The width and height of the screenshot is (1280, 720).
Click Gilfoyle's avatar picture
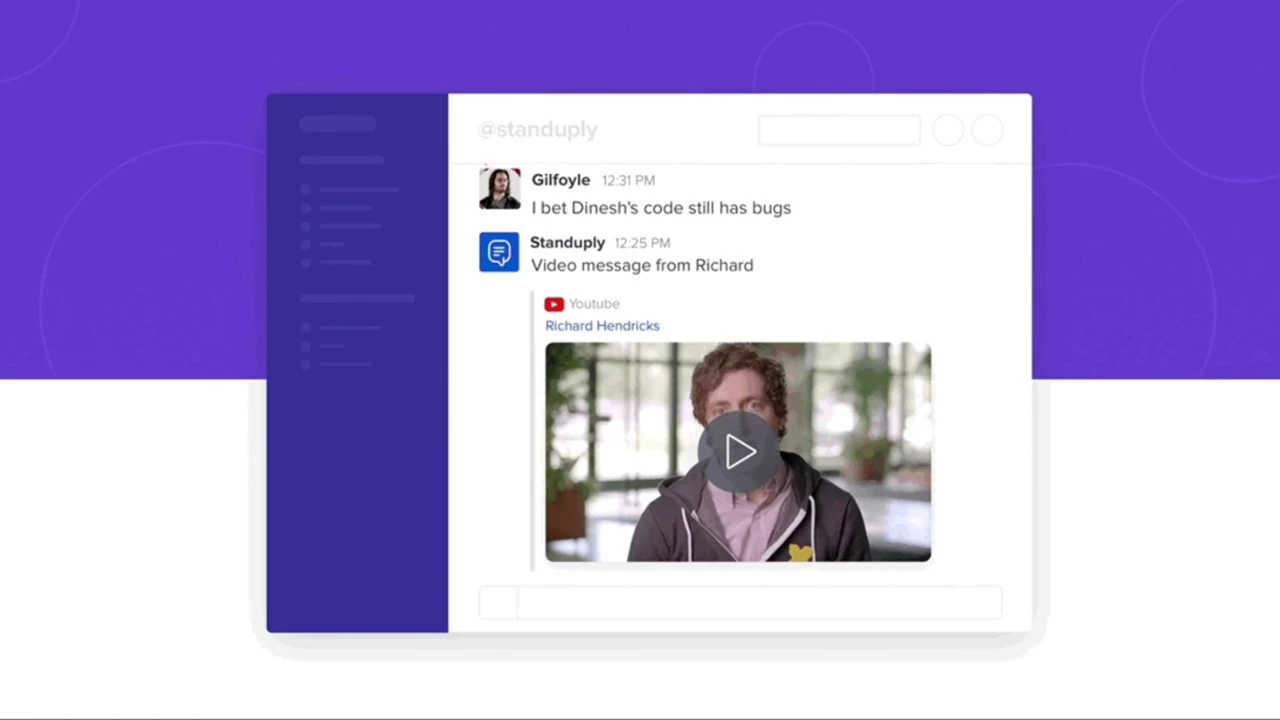500,188
